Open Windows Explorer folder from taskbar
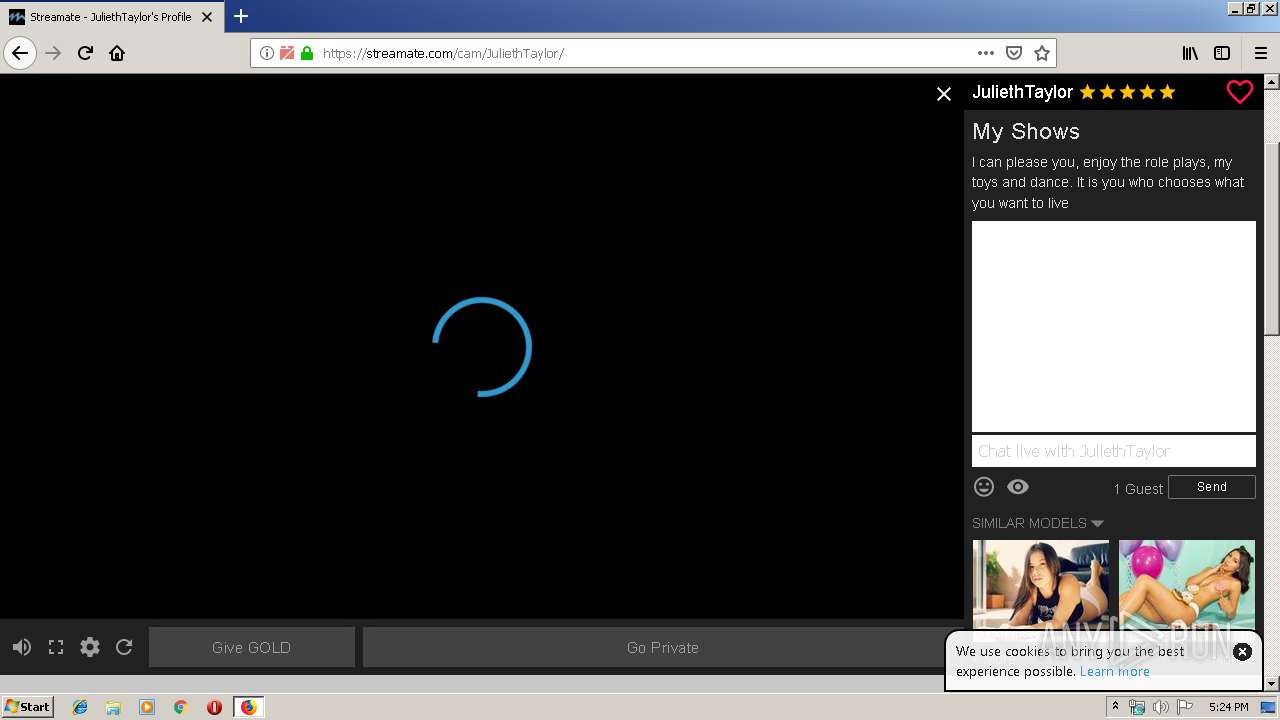 pyautogui.click(x=113, y=707)
